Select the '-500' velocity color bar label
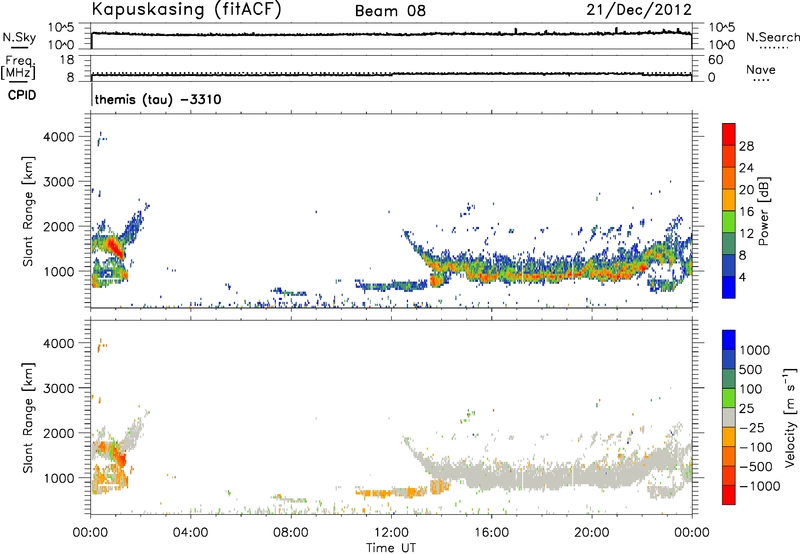This screenshot has height=554, width=800. (x=756, y=467)
